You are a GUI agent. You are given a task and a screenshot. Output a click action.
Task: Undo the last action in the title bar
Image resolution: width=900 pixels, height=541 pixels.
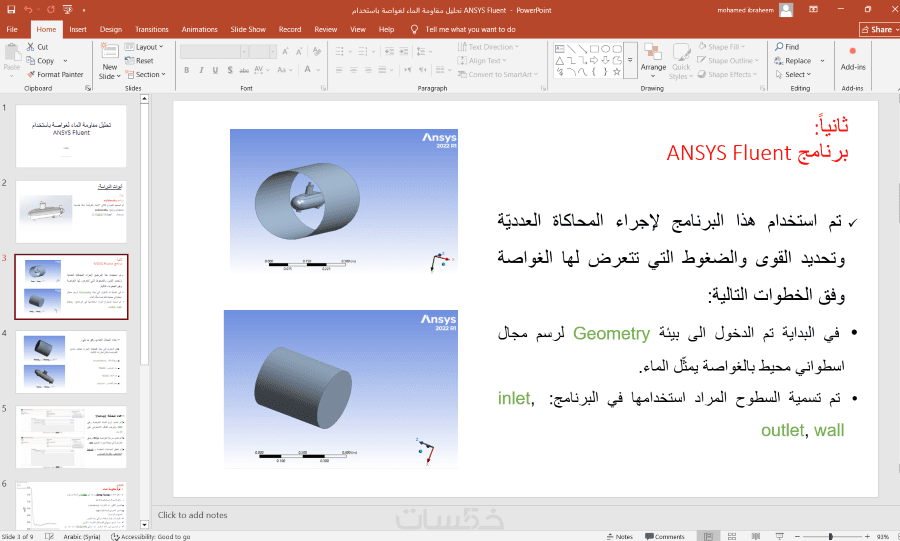click(28, 10)
